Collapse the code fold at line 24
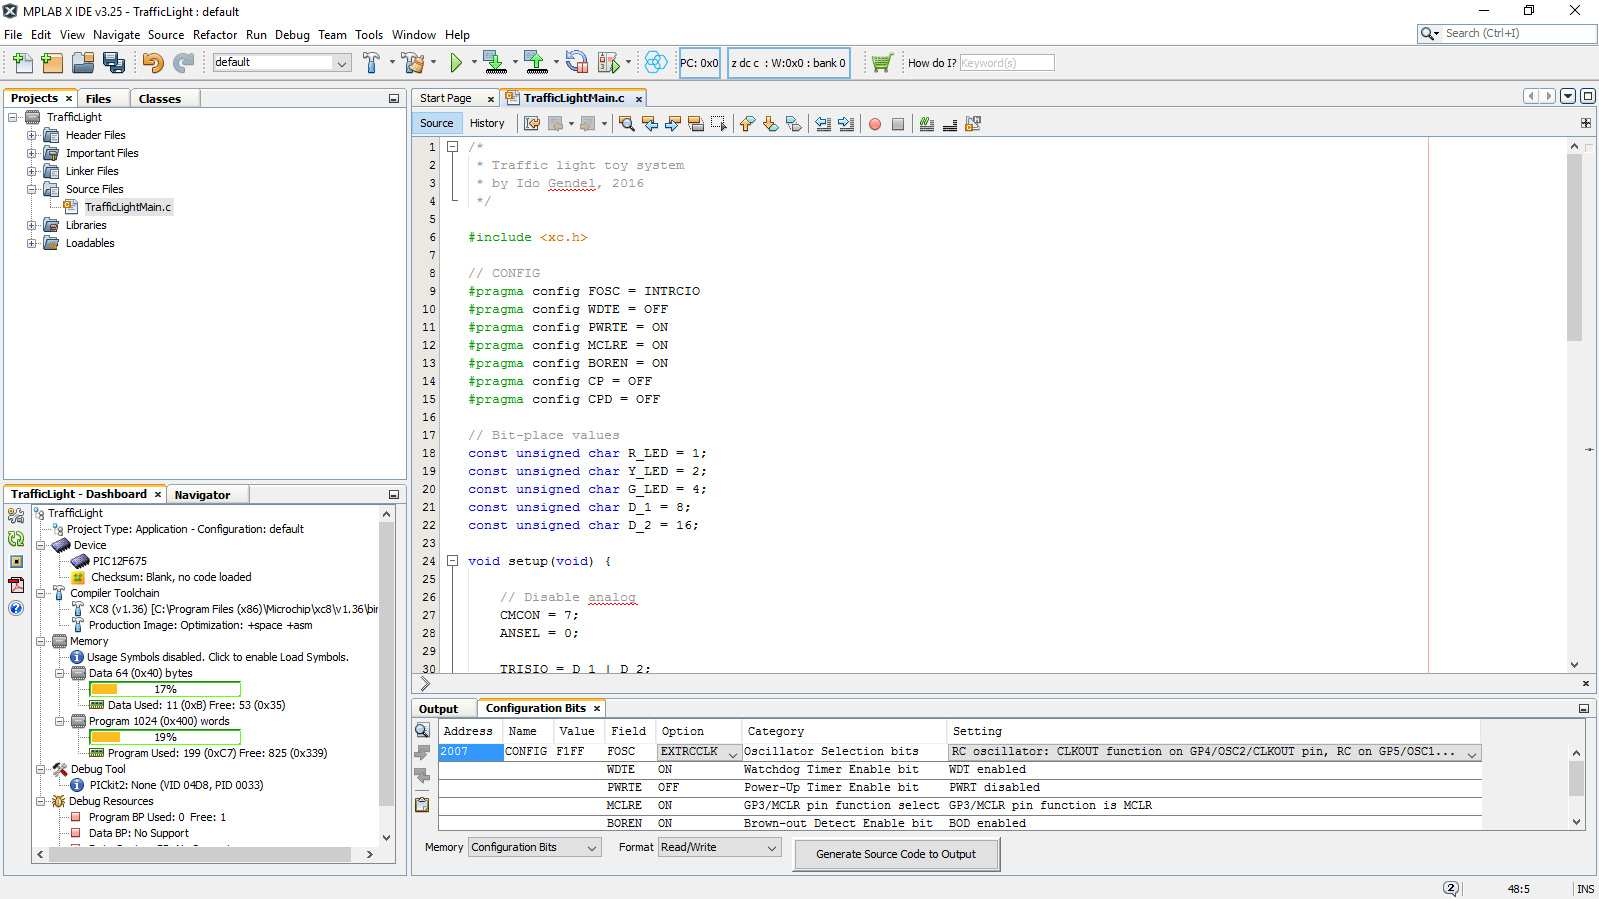 [x=452, y=561]
